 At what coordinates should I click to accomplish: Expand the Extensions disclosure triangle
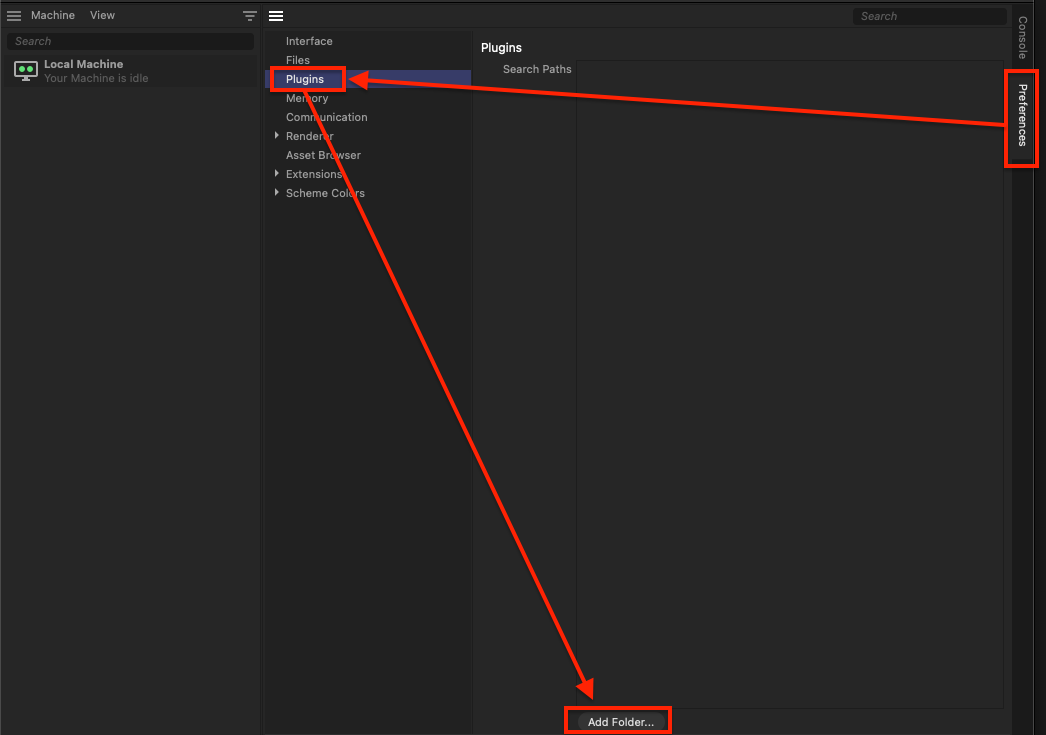pyautogui.click(x=277, y=174)
